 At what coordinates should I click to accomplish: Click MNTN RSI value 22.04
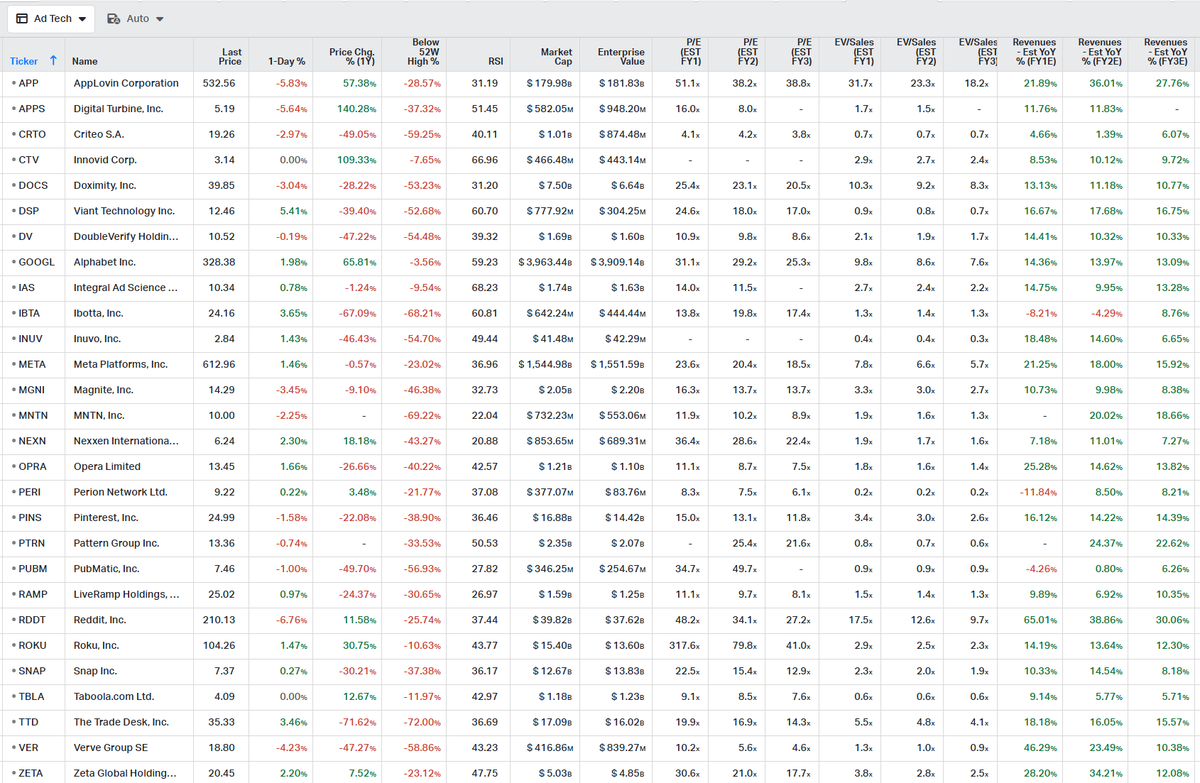click(x=484, y=415)
